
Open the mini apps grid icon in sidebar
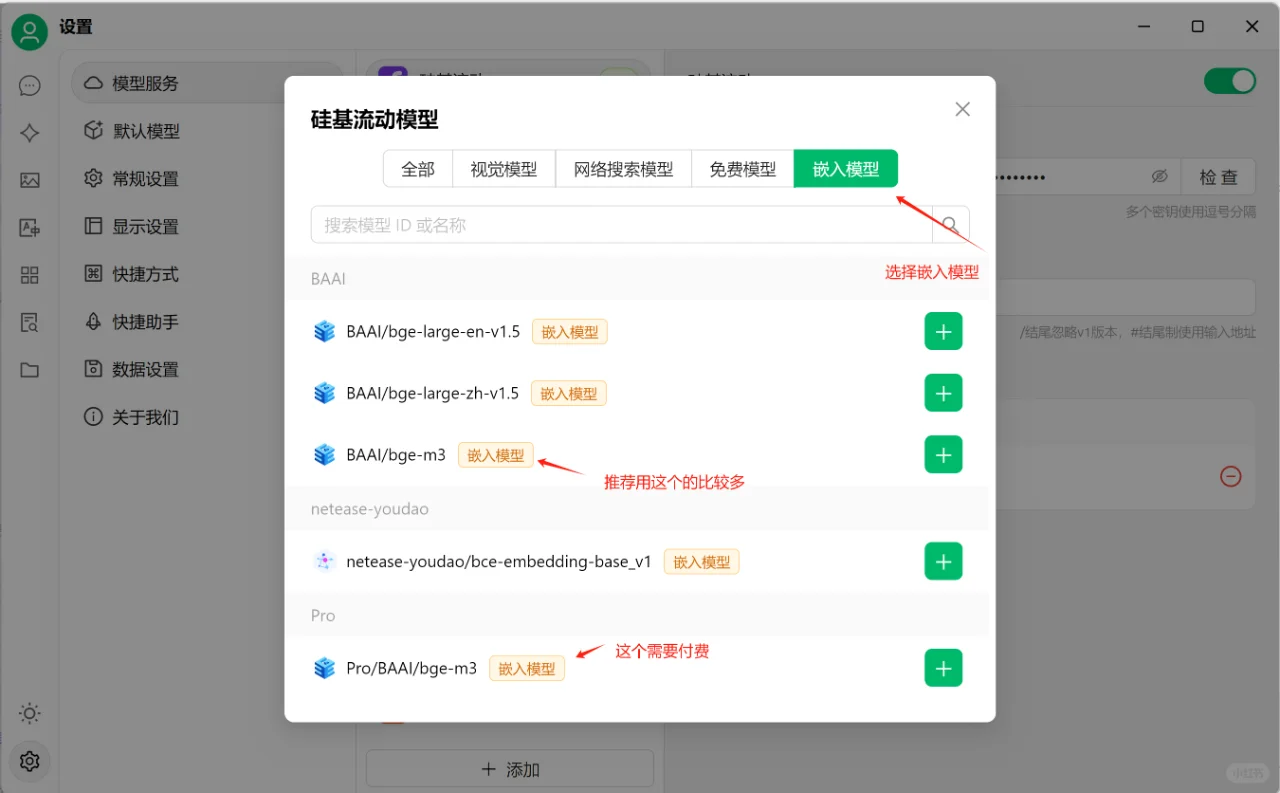[29, 274]
